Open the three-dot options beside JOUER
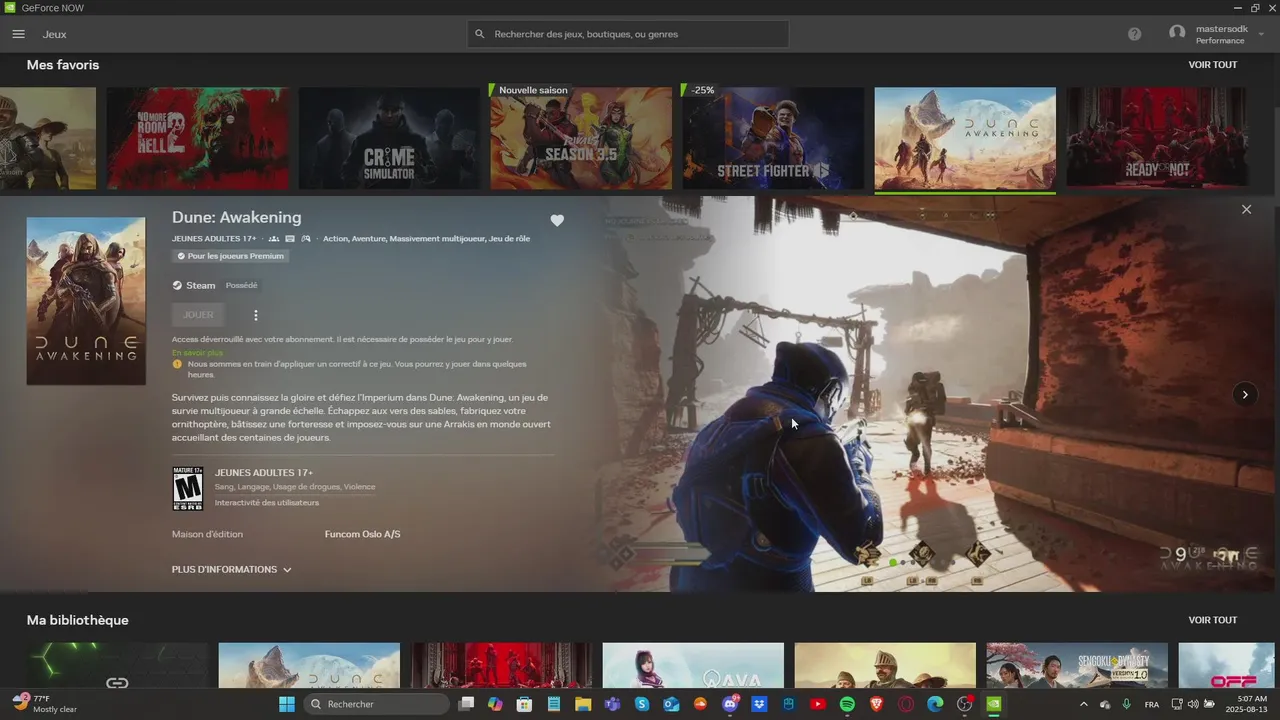 [x=255, y=315]
